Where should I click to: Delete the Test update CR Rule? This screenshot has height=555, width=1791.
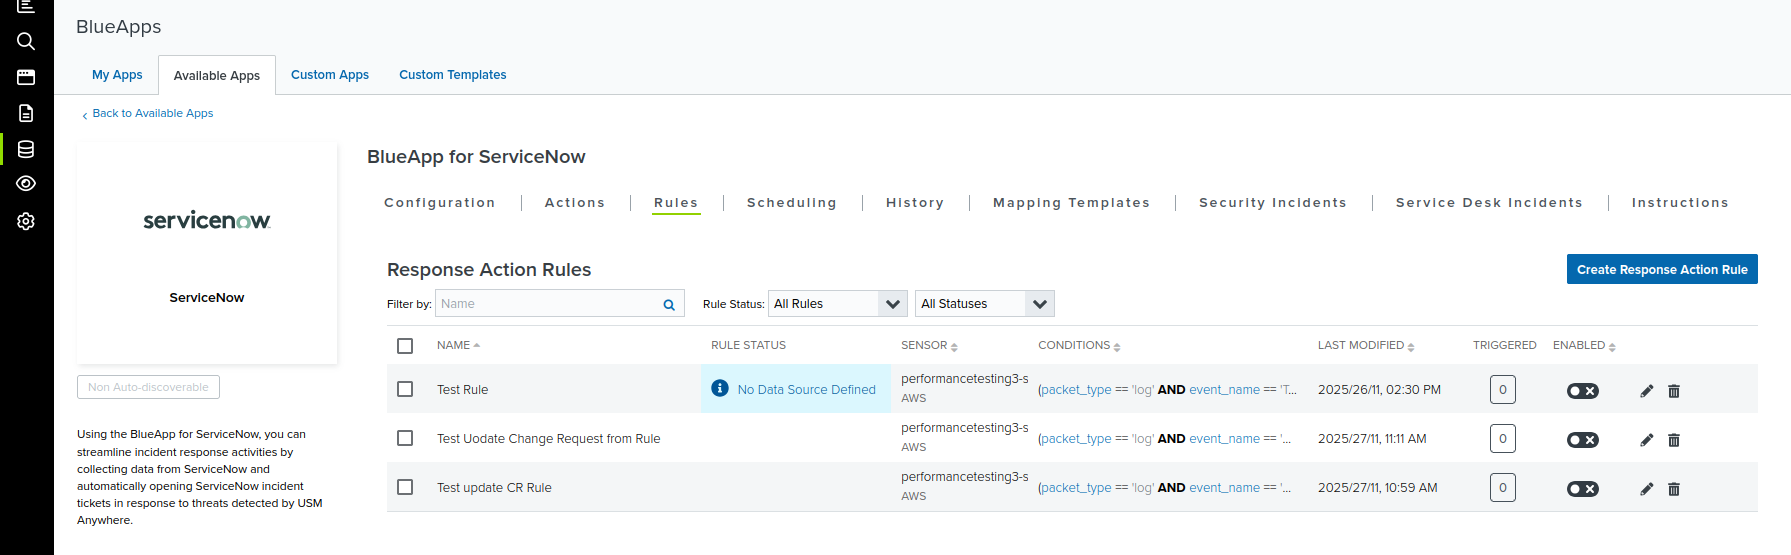[1674, 489]
